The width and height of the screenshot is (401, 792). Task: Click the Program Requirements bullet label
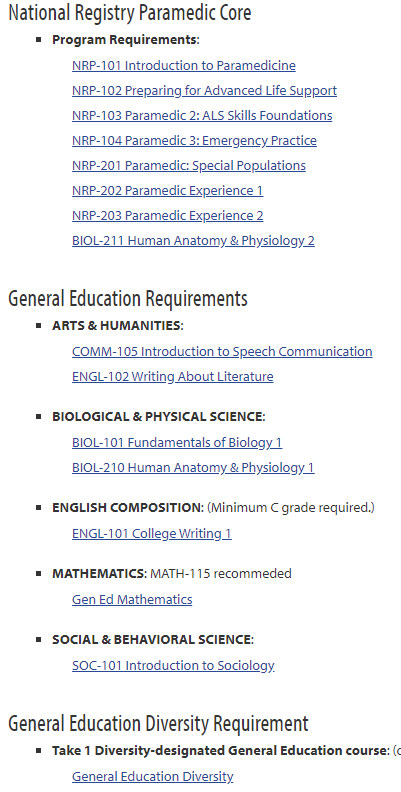coord(126,40)
